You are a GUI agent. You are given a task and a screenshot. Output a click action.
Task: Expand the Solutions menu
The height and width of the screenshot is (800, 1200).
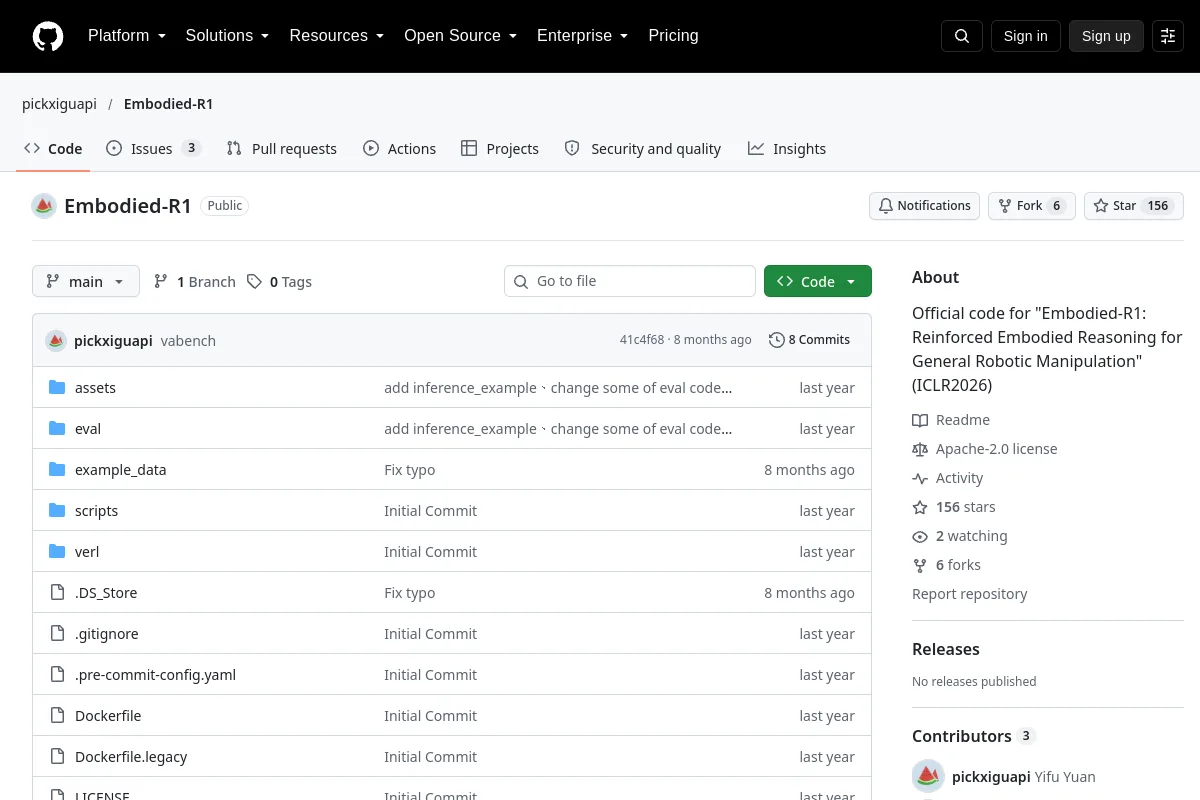[227, 36]
